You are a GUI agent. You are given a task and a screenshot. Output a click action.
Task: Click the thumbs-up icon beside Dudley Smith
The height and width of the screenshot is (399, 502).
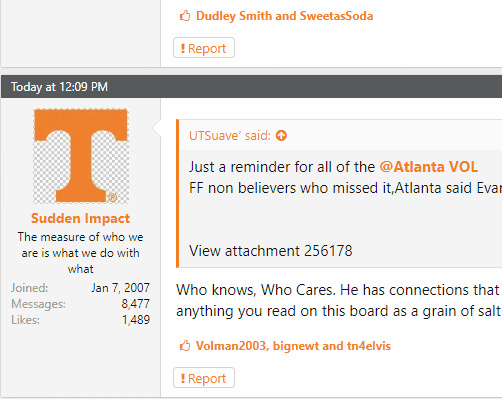coord(185,16)
